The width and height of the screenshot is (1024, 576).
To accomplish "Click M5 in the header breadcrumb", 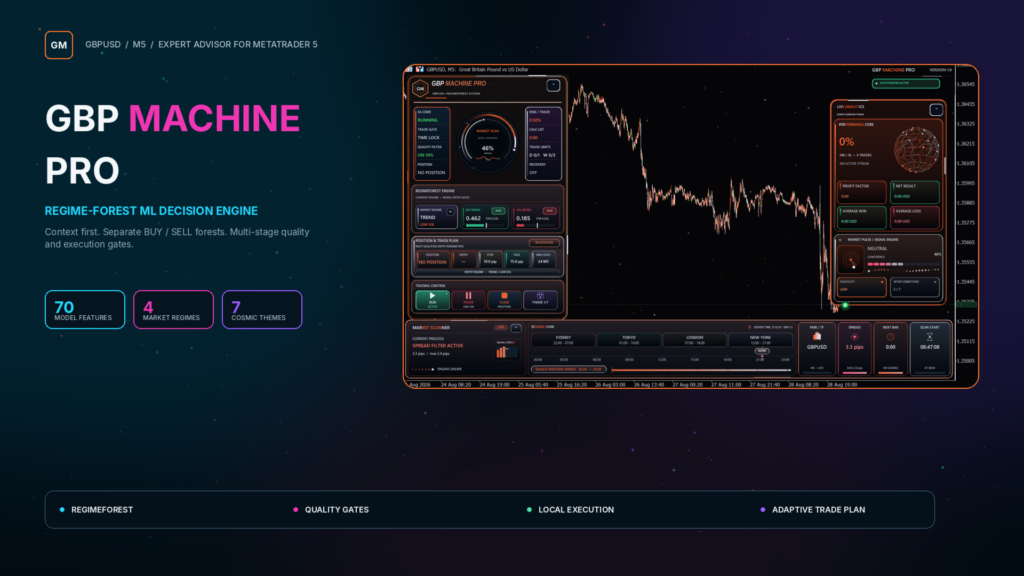I will pos(139,44).
